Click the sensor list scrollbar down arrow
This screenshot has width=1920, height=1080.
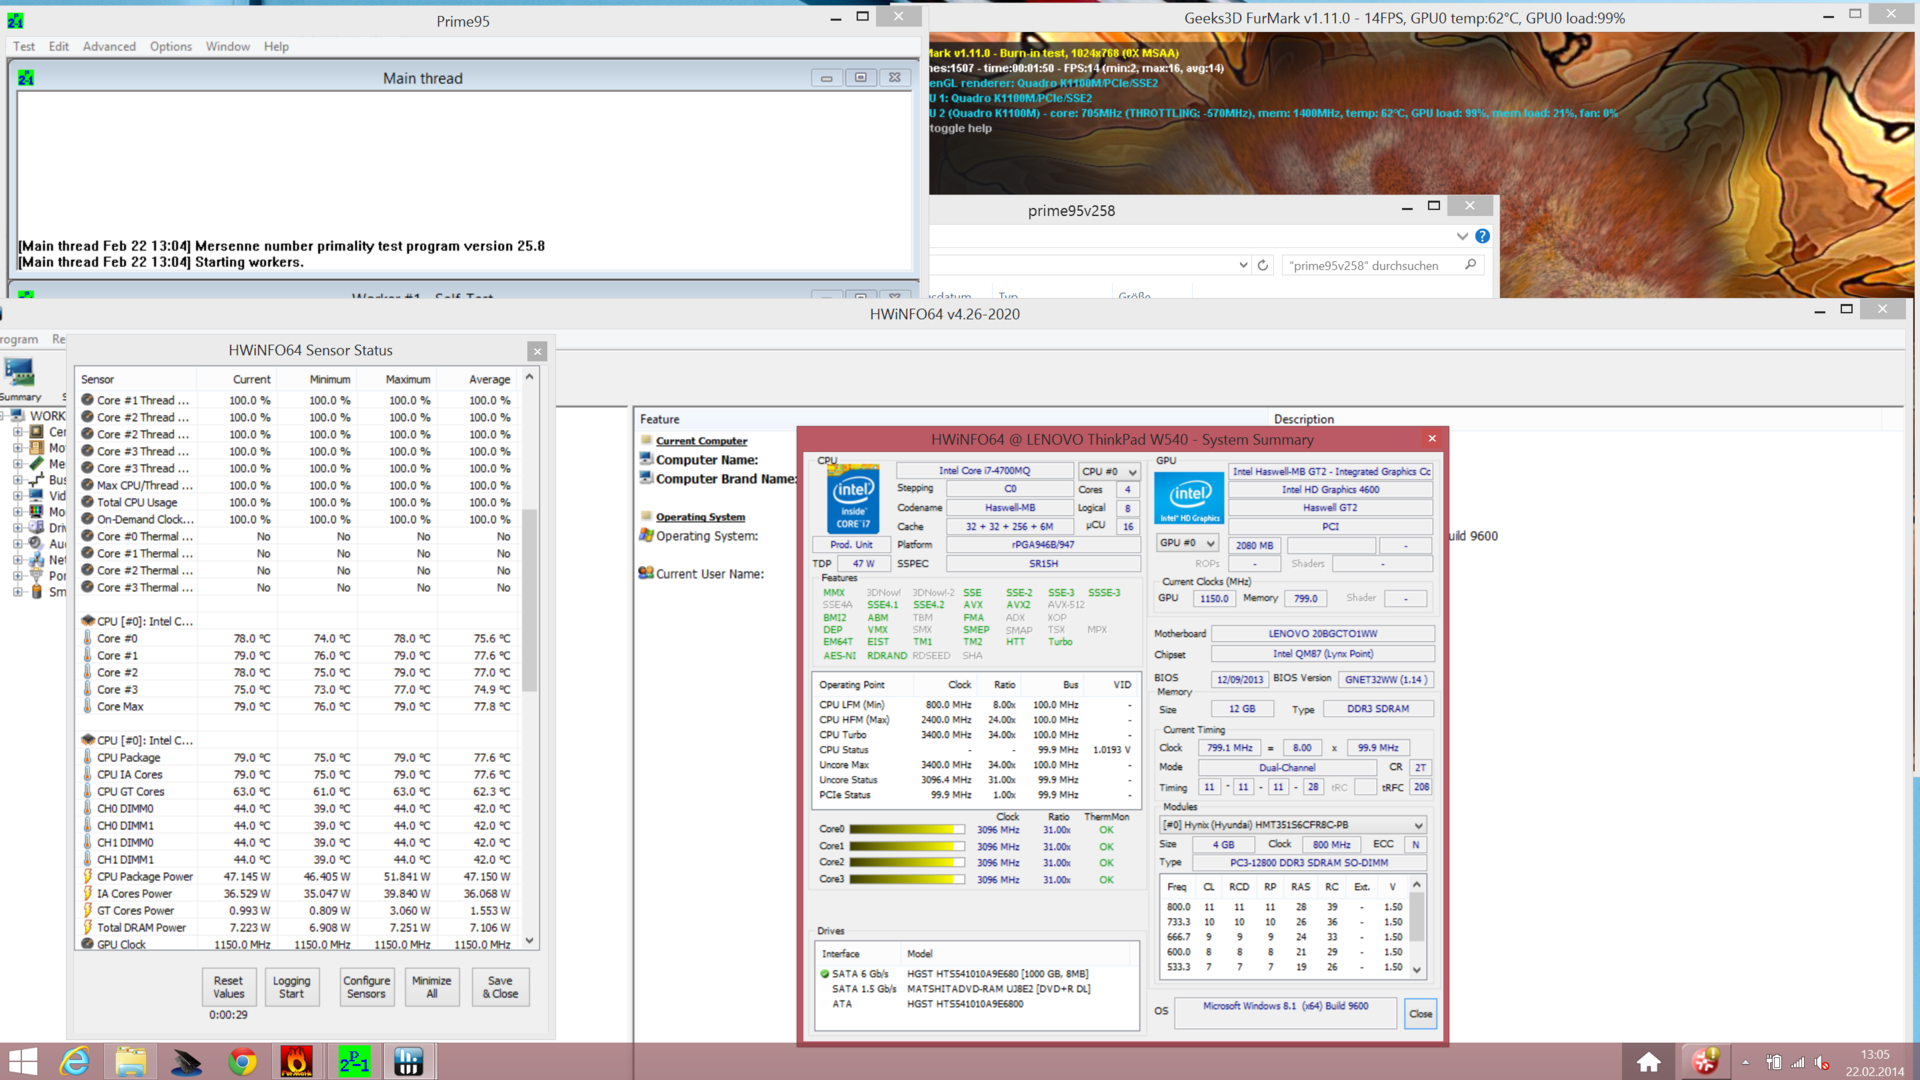tap(530, 941)
